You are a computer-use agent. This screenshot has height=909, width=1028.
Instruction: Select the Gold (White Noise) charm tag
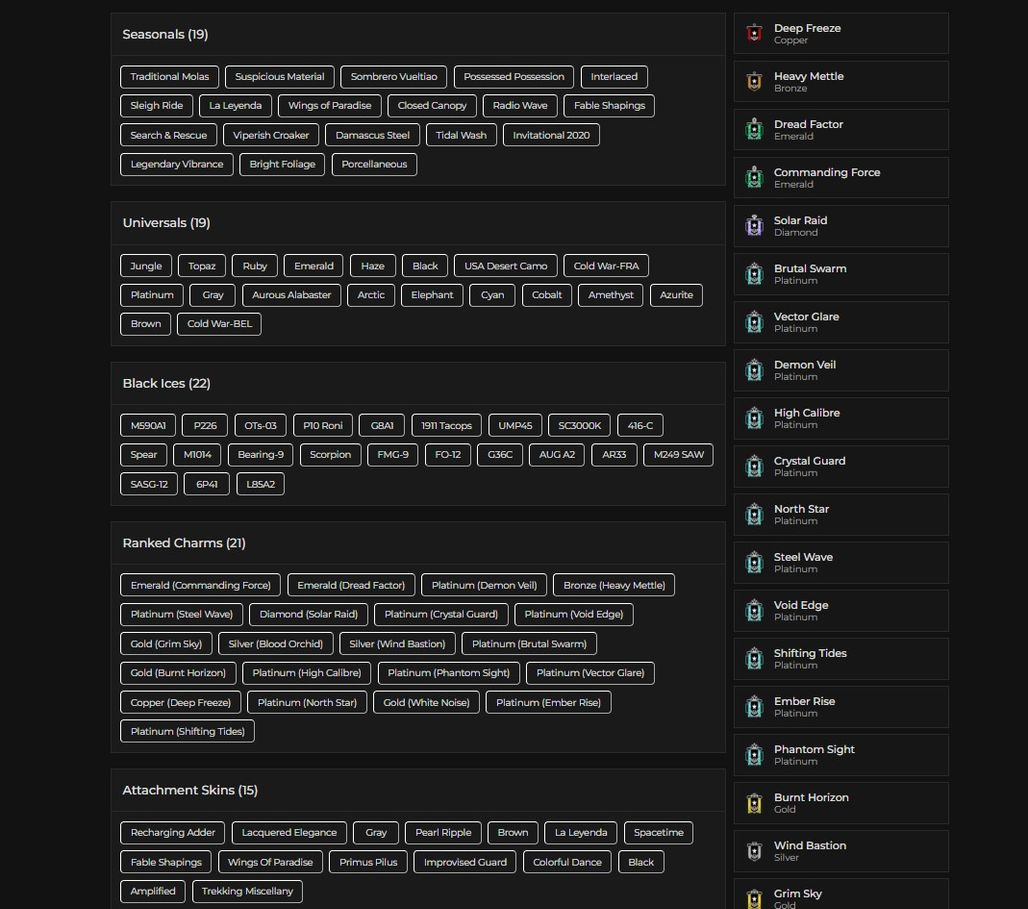(426, 702)
